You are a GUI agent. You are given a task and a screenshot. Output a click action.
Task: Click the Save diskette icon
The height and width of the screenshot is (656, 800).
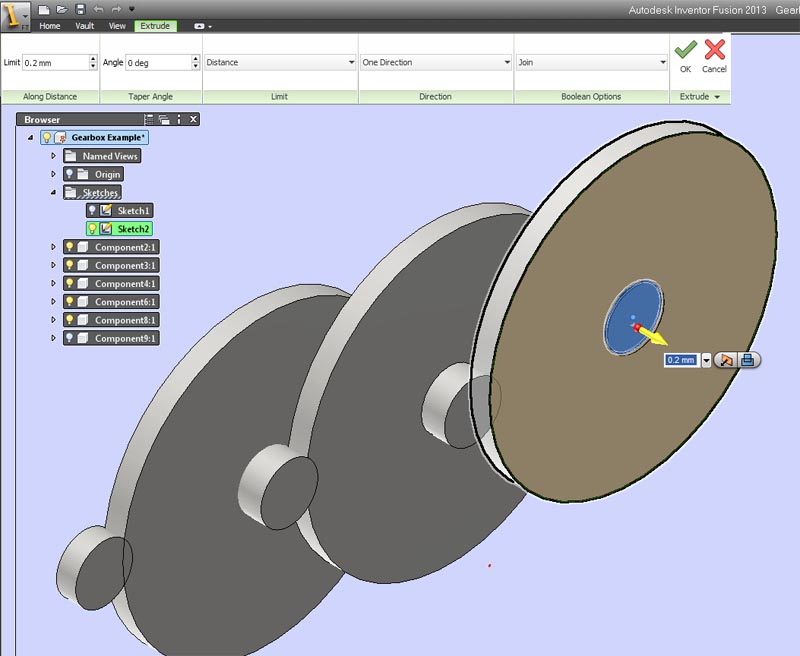[80, 9]
